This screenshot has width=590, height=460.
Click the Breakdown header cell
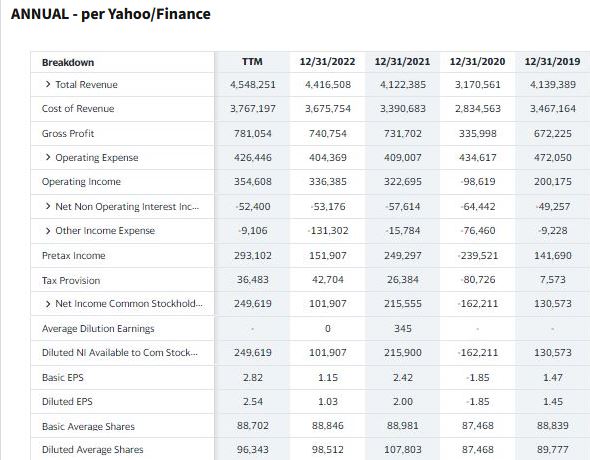pos(68,62)
